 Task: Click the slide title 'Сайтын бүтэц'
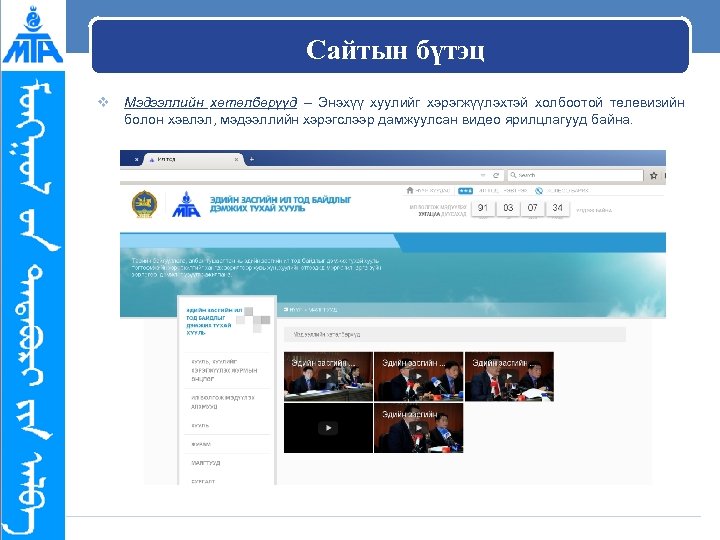395,50
